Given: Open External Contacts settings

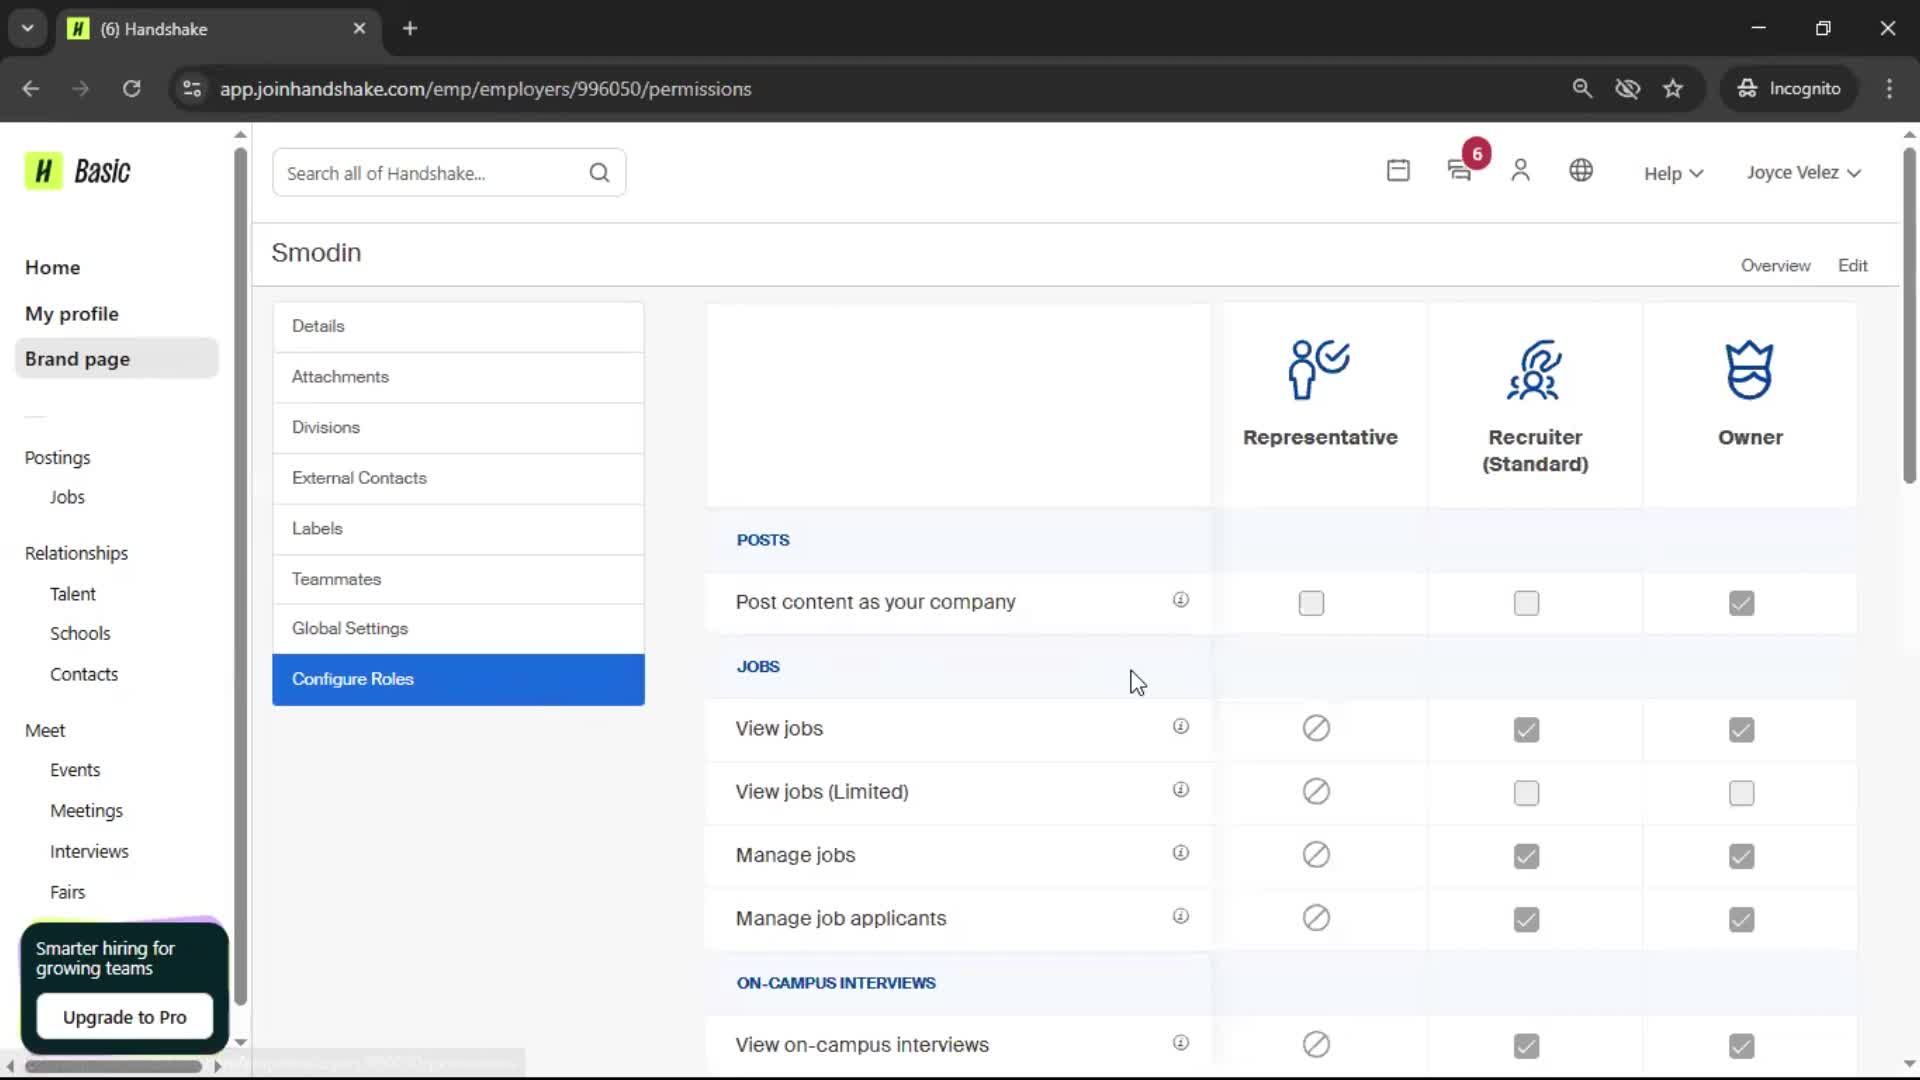Looking at the screenshot, I should coord(458,478).
